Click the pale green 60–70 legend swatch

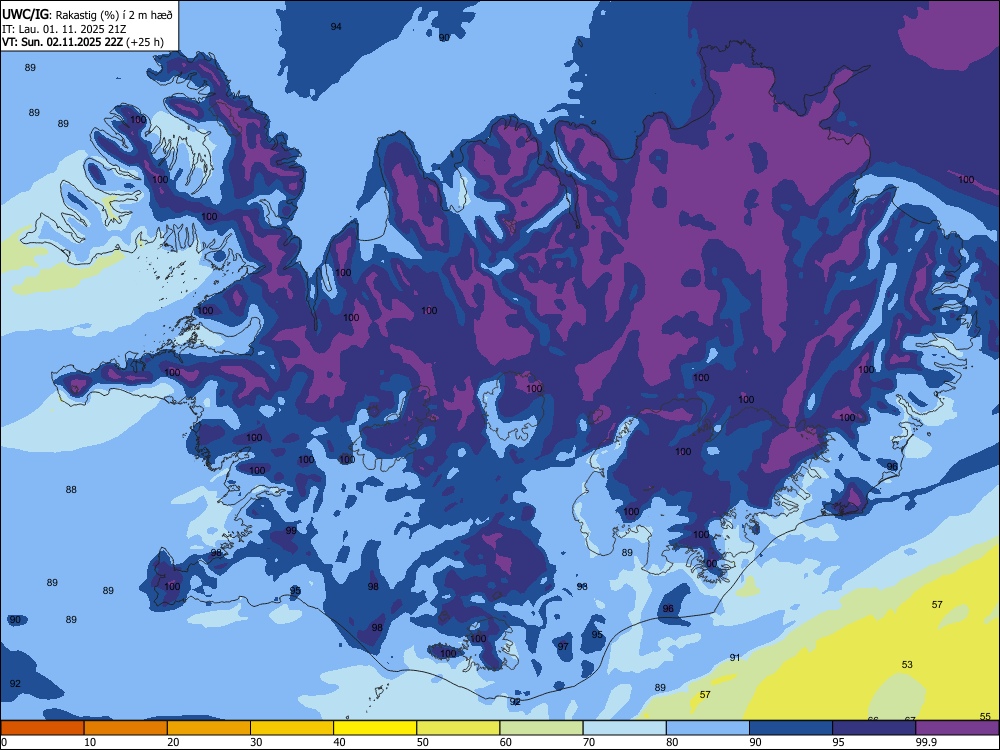click(541, 728)
